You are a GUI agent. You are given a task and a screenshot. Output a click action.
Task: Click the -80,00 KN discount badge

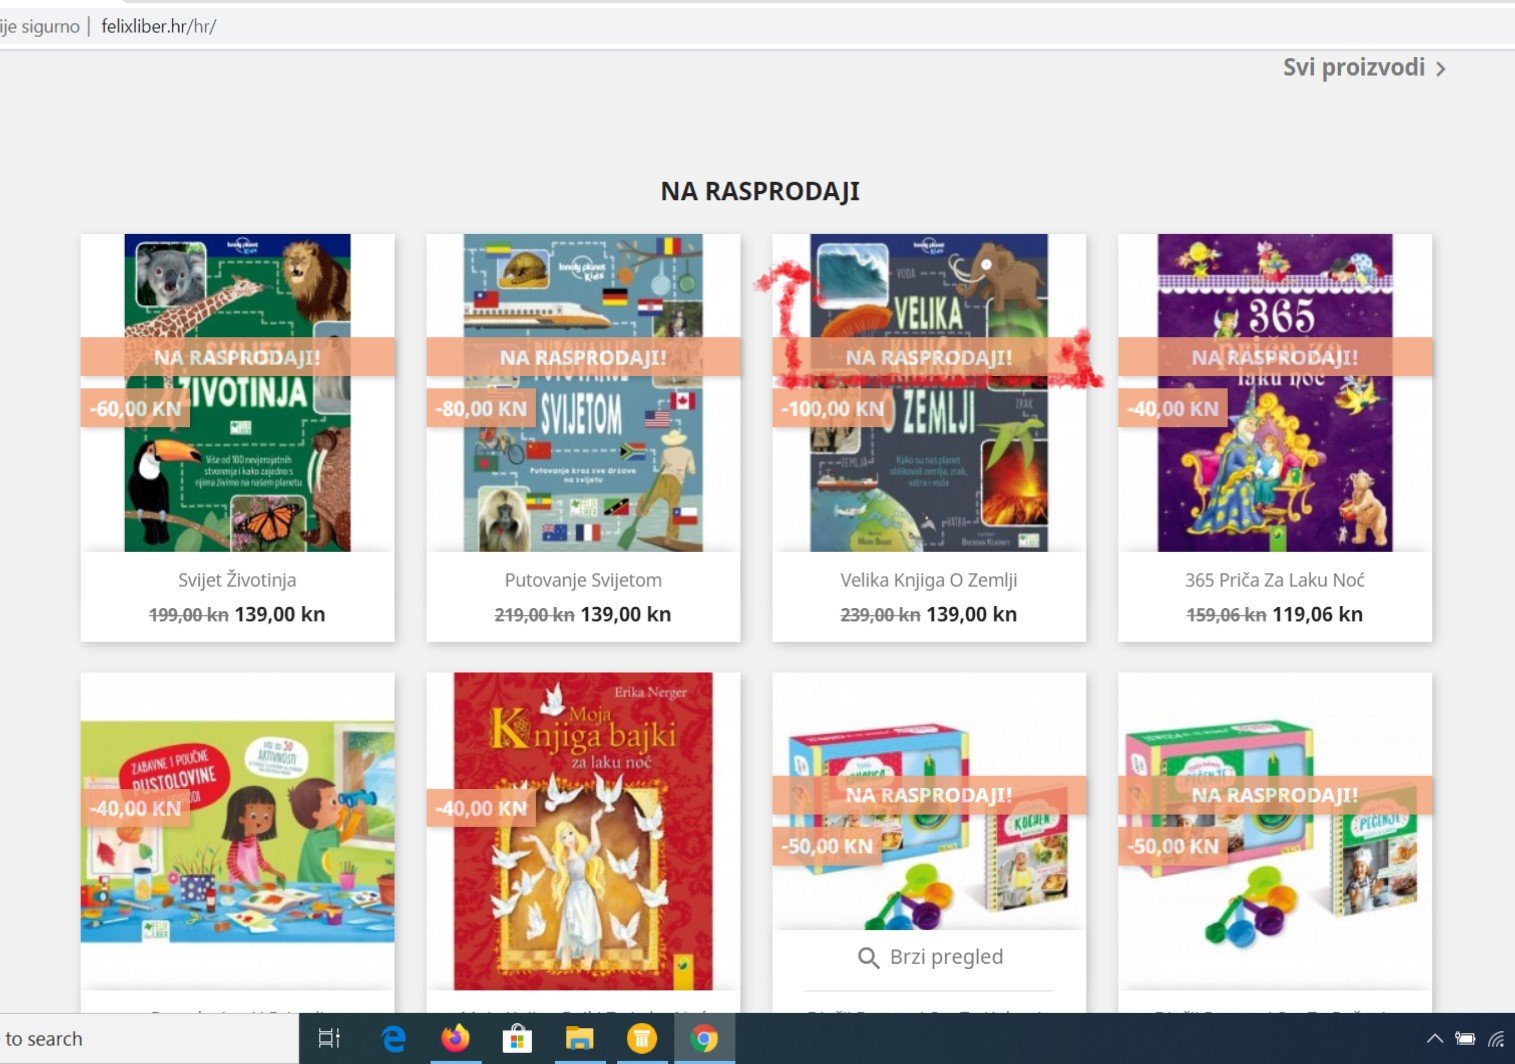point(481,409)
